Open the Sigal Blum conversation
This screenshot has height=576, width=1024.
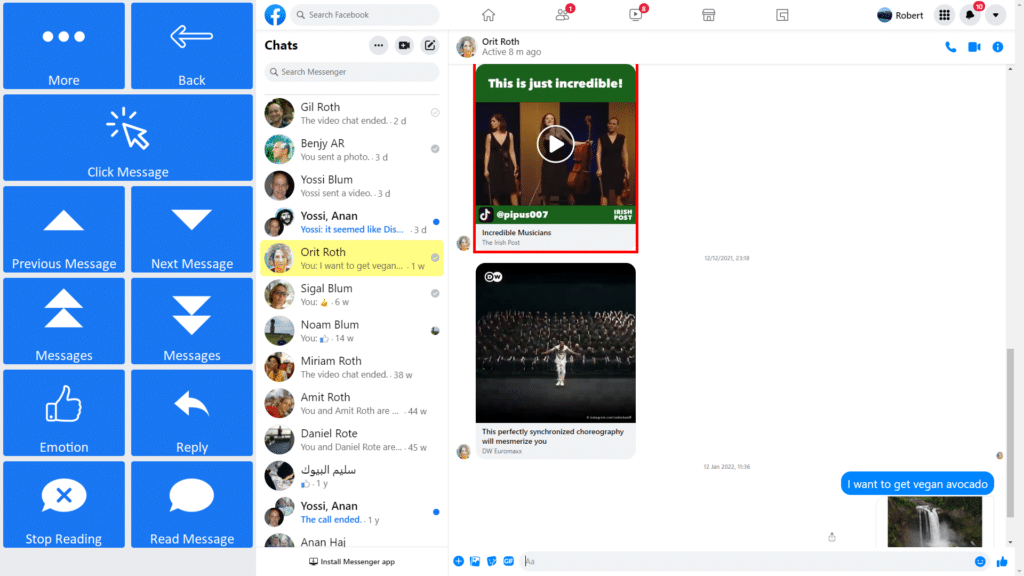351,294
